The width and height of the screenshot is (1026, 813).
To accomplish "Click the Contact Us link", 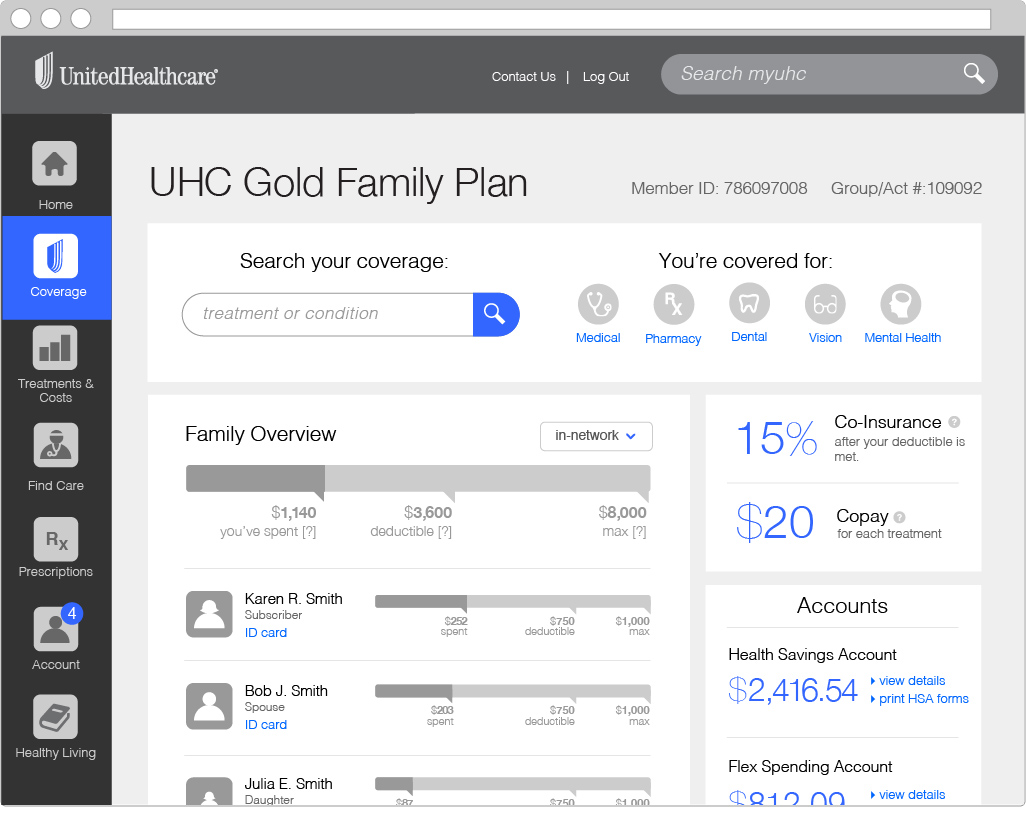I will [x=523, y=77].
